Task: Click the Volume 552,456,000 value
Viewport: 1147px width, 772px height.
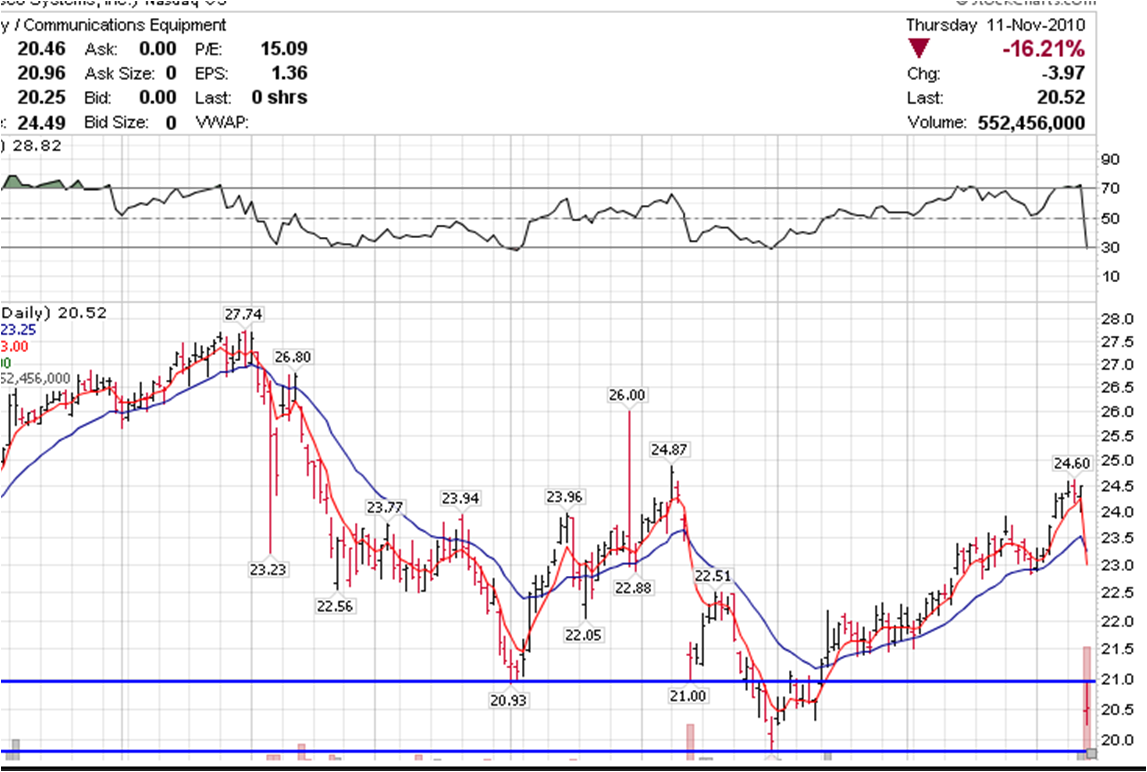Action: 1031,123
